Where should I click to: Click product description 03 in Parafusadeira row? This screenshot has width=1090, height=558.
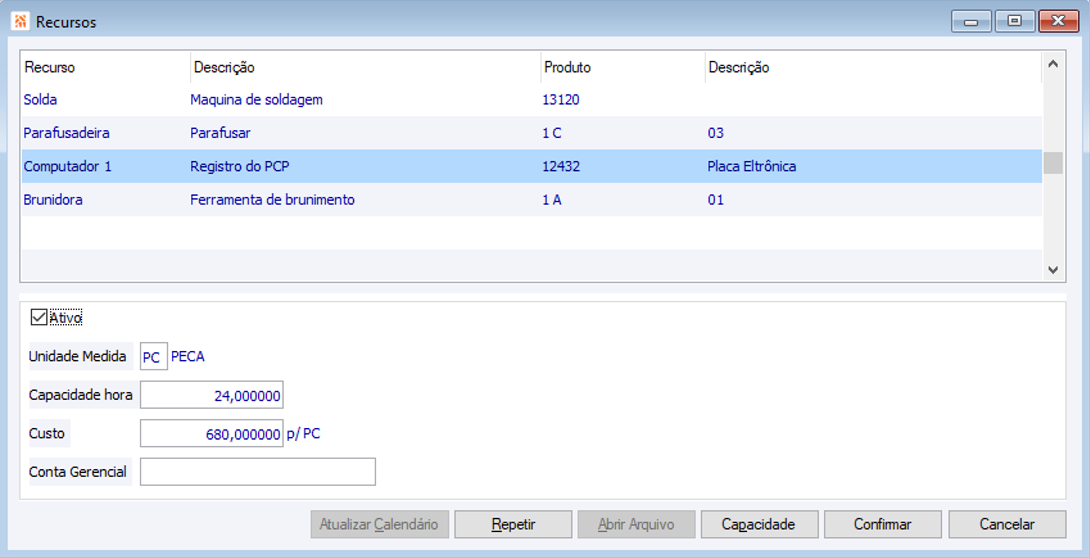click(715, 133)
